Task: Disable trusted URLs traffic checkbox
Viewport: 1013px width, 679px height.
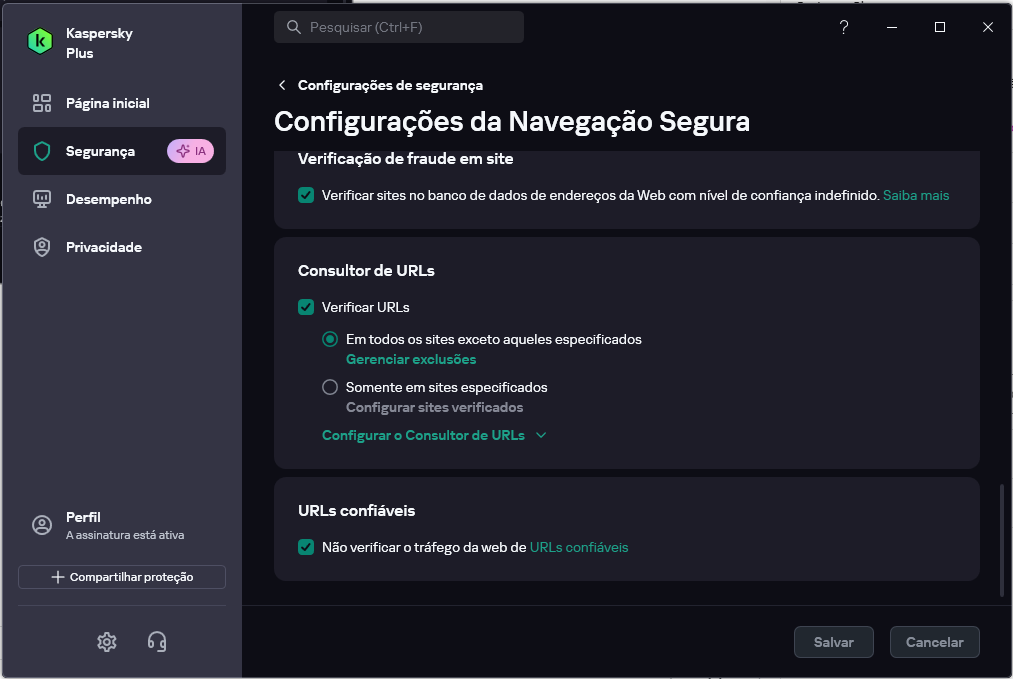Action: [x=306, y=547]
